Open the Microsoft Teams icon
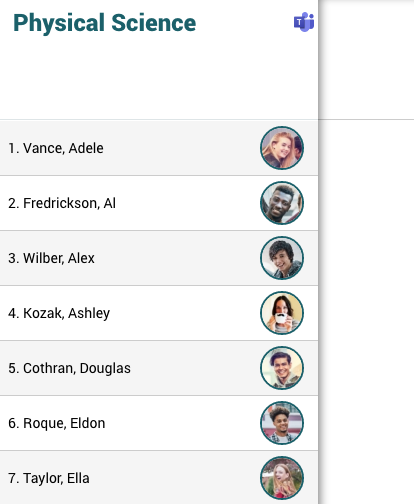Screen dimensions: 414x504 (304, 22)
